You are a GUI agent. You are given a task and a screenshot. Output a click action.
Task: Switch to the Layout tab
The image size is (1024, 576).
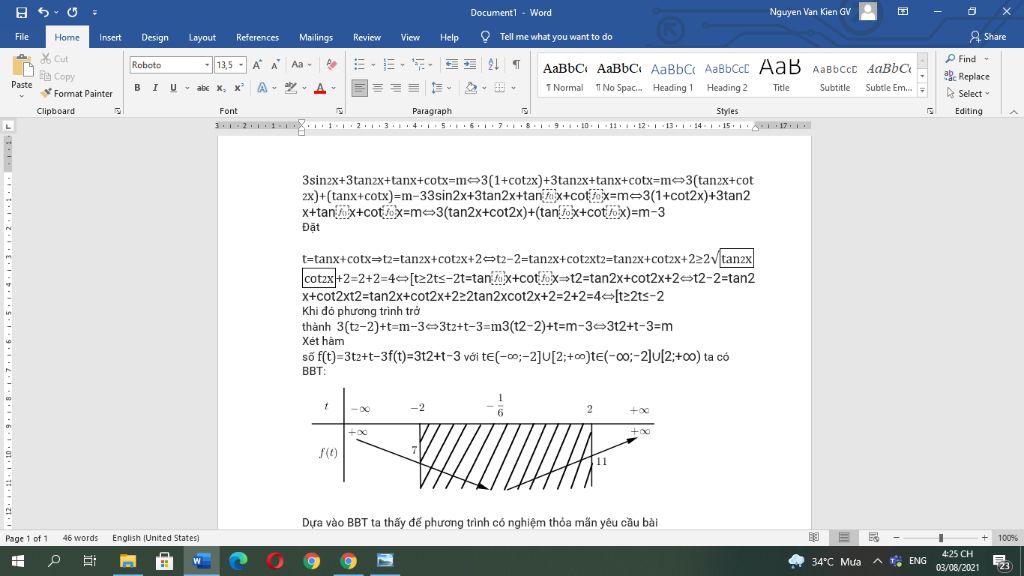(x=202, y=37)
